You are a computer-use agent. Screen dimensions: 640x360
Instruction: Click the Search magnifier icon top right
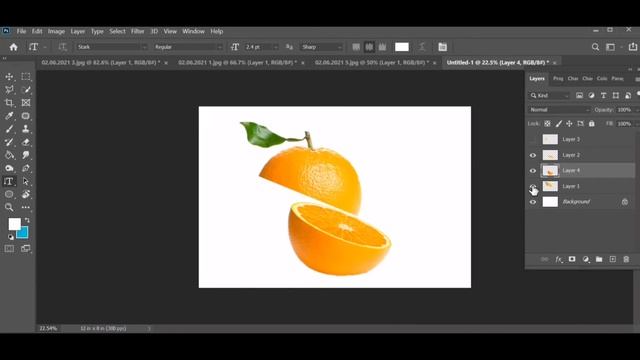point(596,47)
